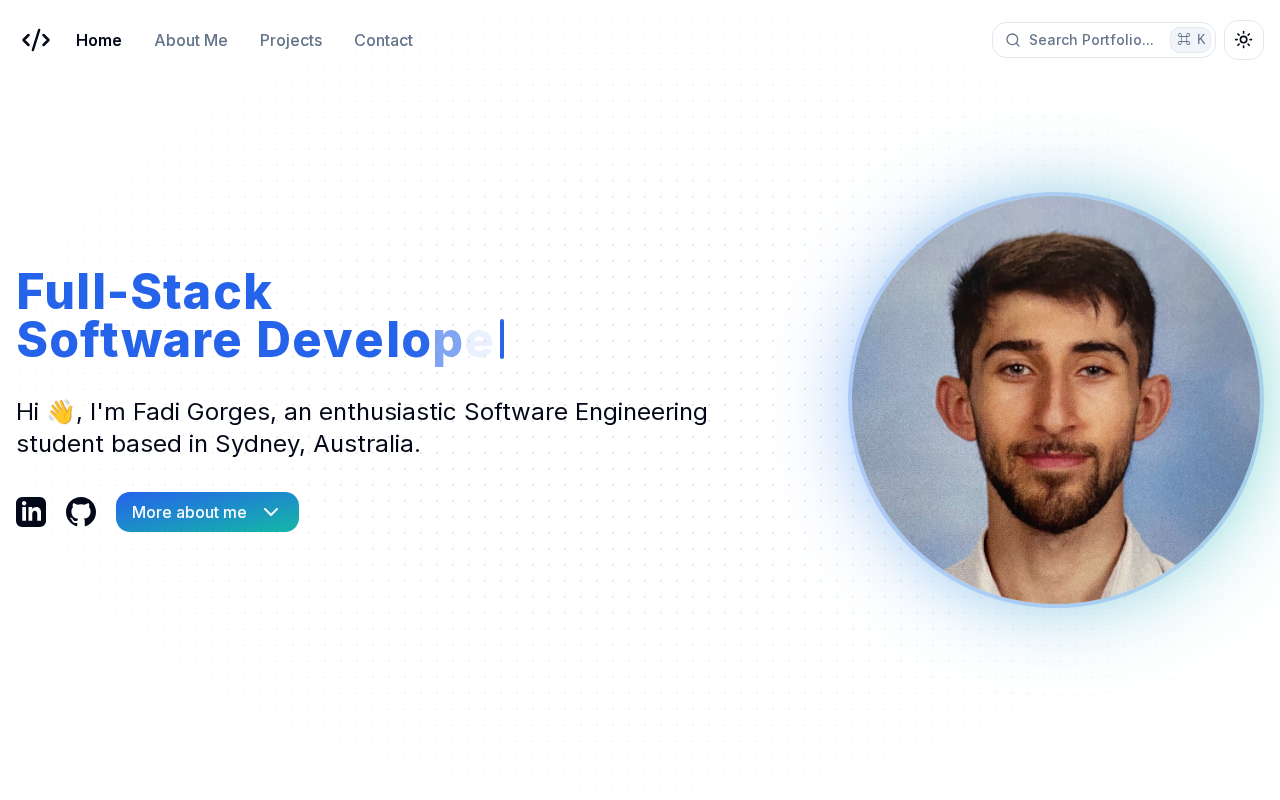Open the About Me nav item
The height and width of the screenshot is (800, 1280).
click(191, 40)
